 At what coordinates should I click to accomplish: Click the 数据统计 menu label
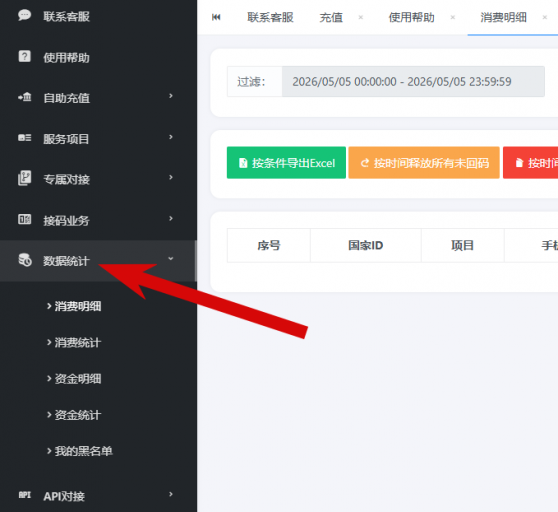tap(66, 261)
